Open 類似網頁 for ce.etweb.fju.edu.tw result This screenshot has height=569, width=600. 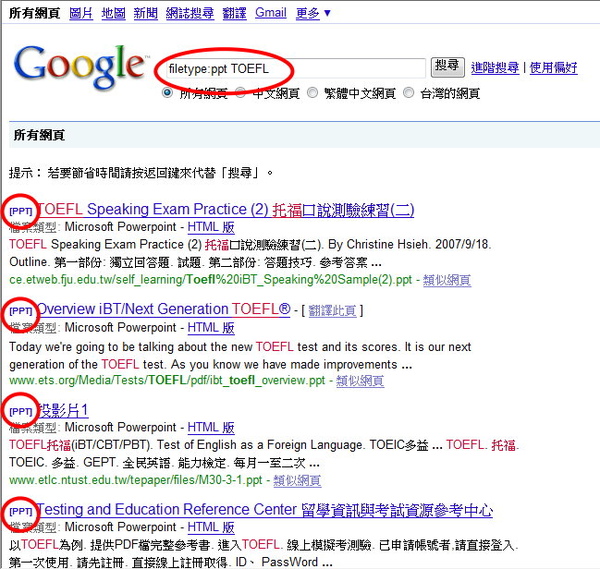(x=447, y=280)
